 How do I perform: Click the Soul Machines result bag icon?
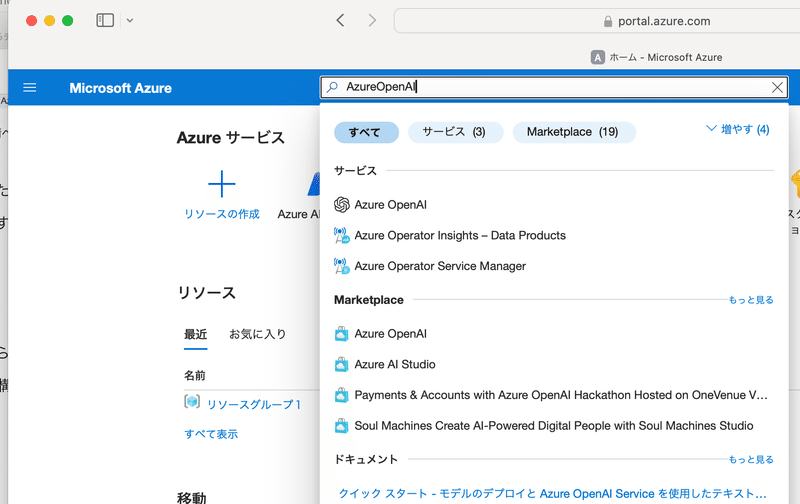pos(341,425)
